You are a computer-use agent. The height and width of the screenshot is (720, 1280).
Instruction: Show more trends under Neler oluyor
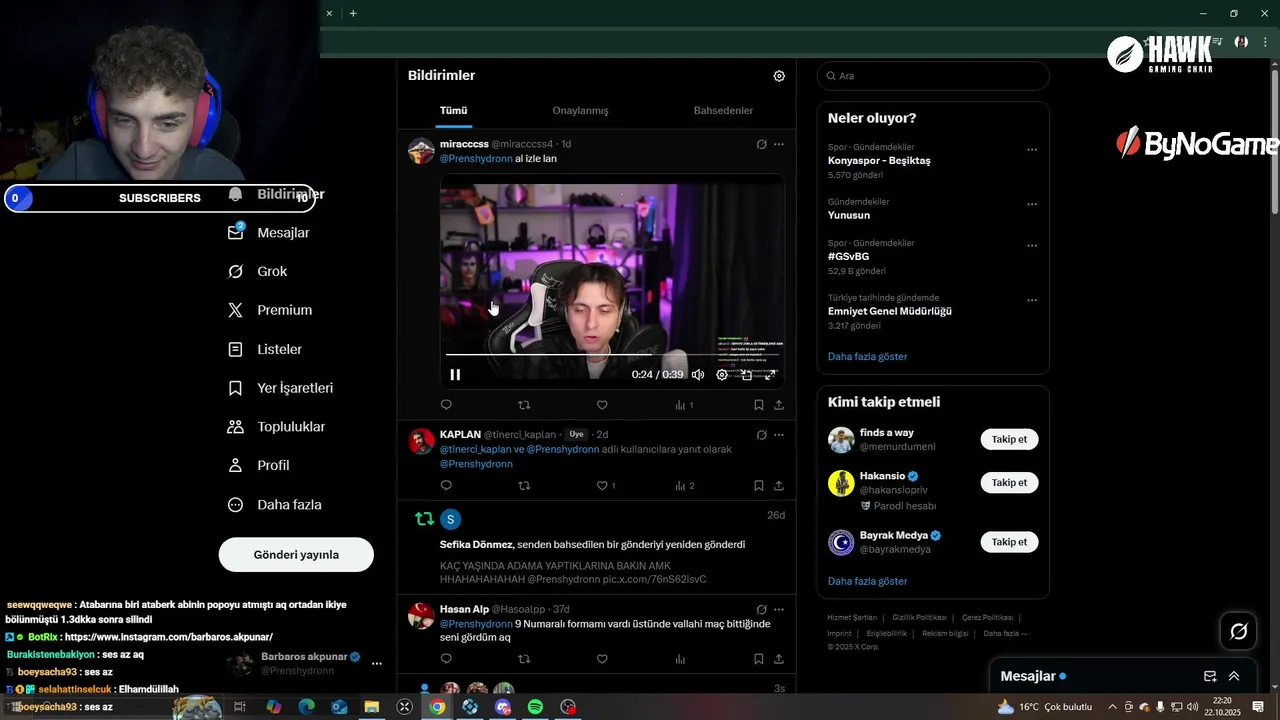tap(867, 356)
